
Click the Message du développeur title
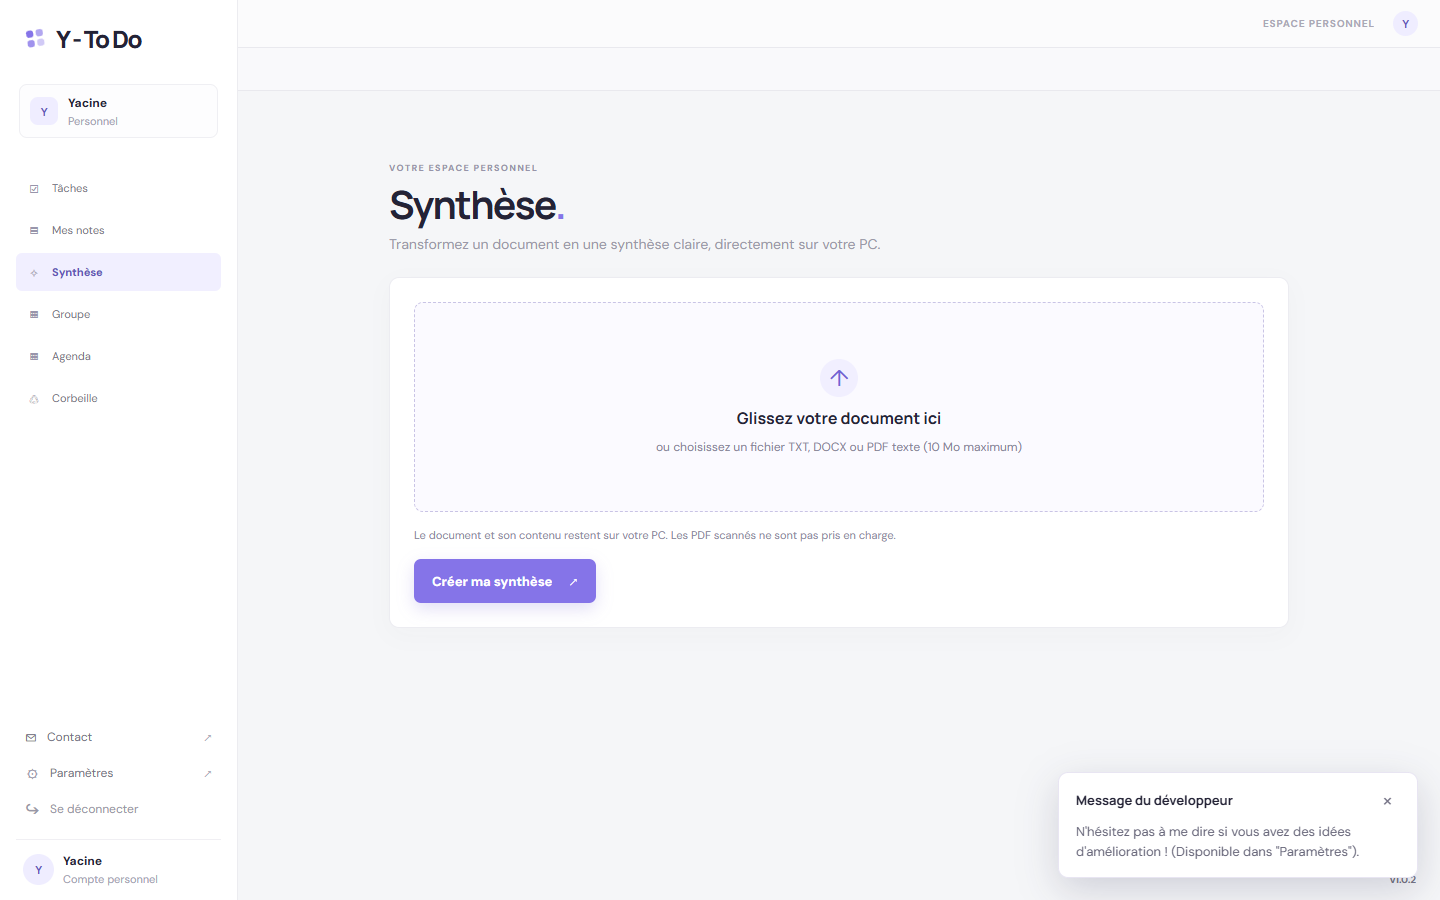coord(1154,800)
